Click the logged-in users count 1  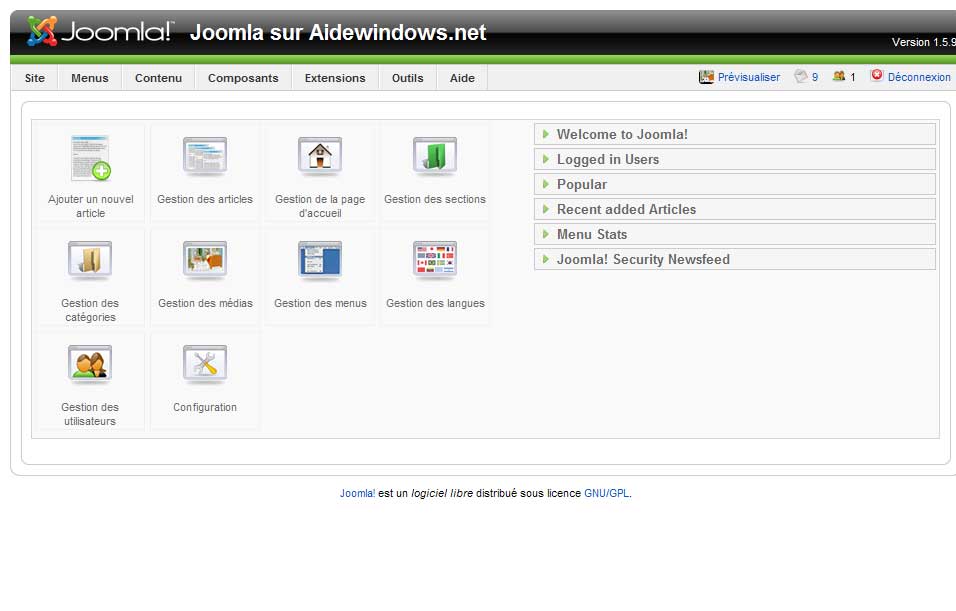[853, 77]
